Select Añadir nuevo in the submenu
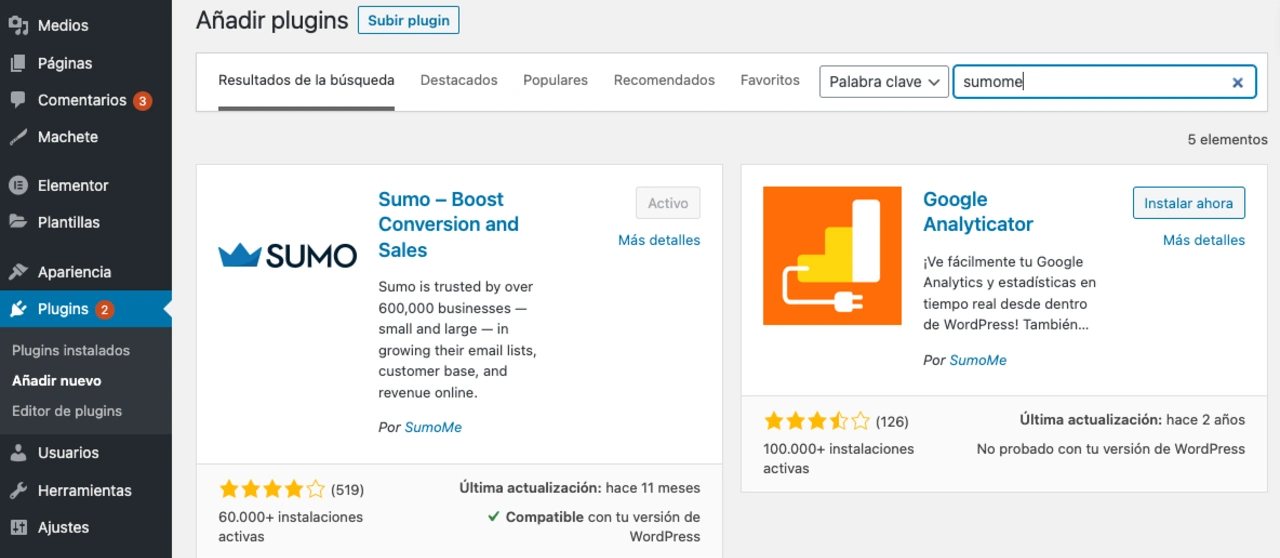This screenshot has height=558, width=1280. click(x=56, y=381)
